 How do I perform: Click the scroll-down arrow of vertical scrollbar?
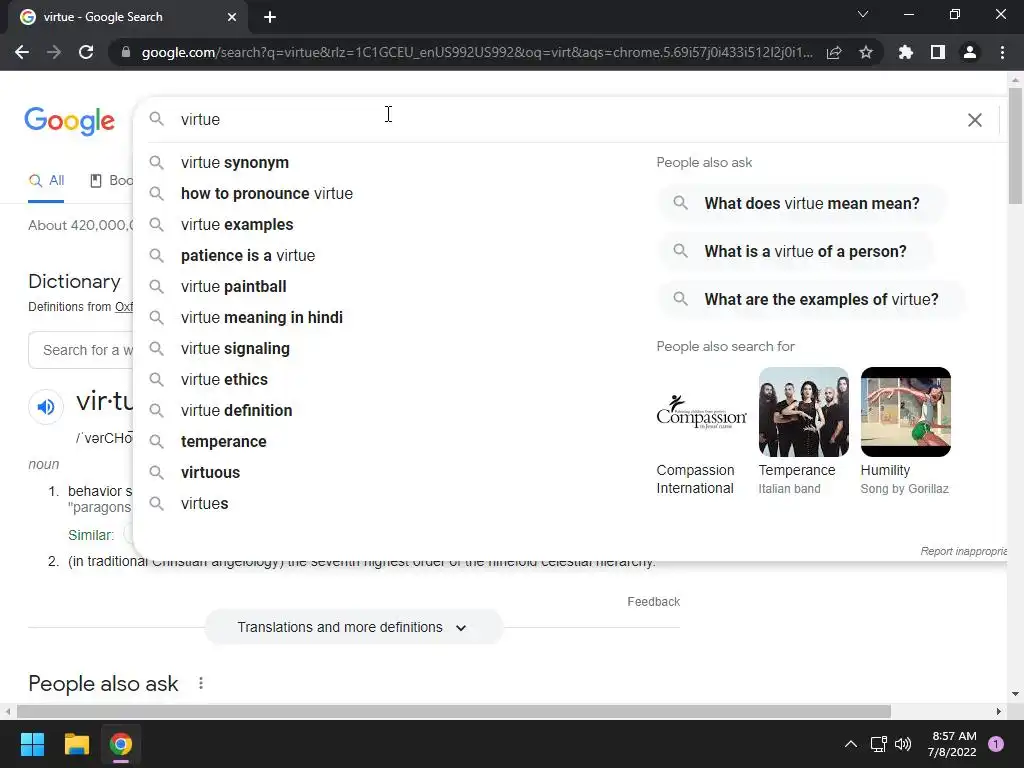pos(1015,694)
